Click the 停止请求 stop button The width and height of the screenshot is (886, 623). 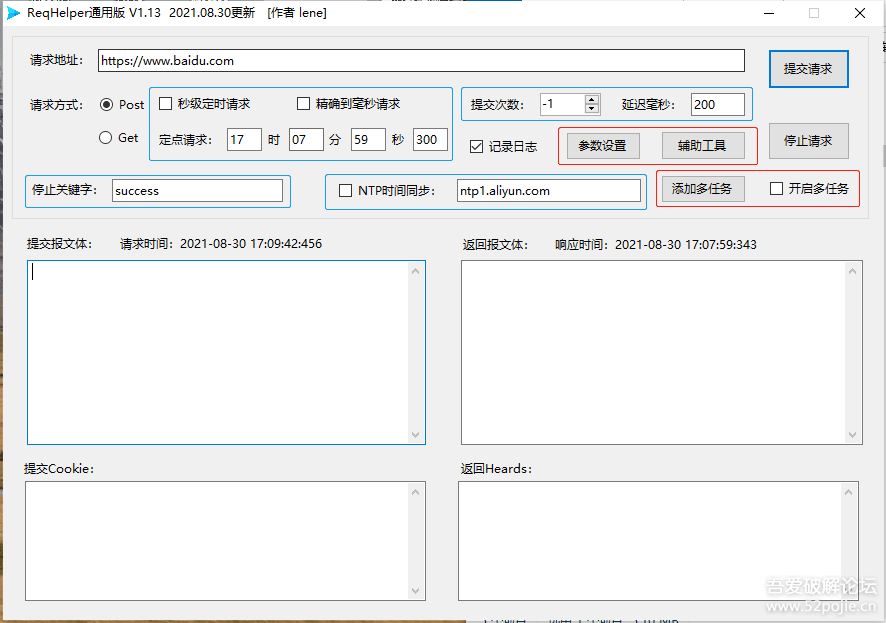pyautogui.click(x=808, y=140)
